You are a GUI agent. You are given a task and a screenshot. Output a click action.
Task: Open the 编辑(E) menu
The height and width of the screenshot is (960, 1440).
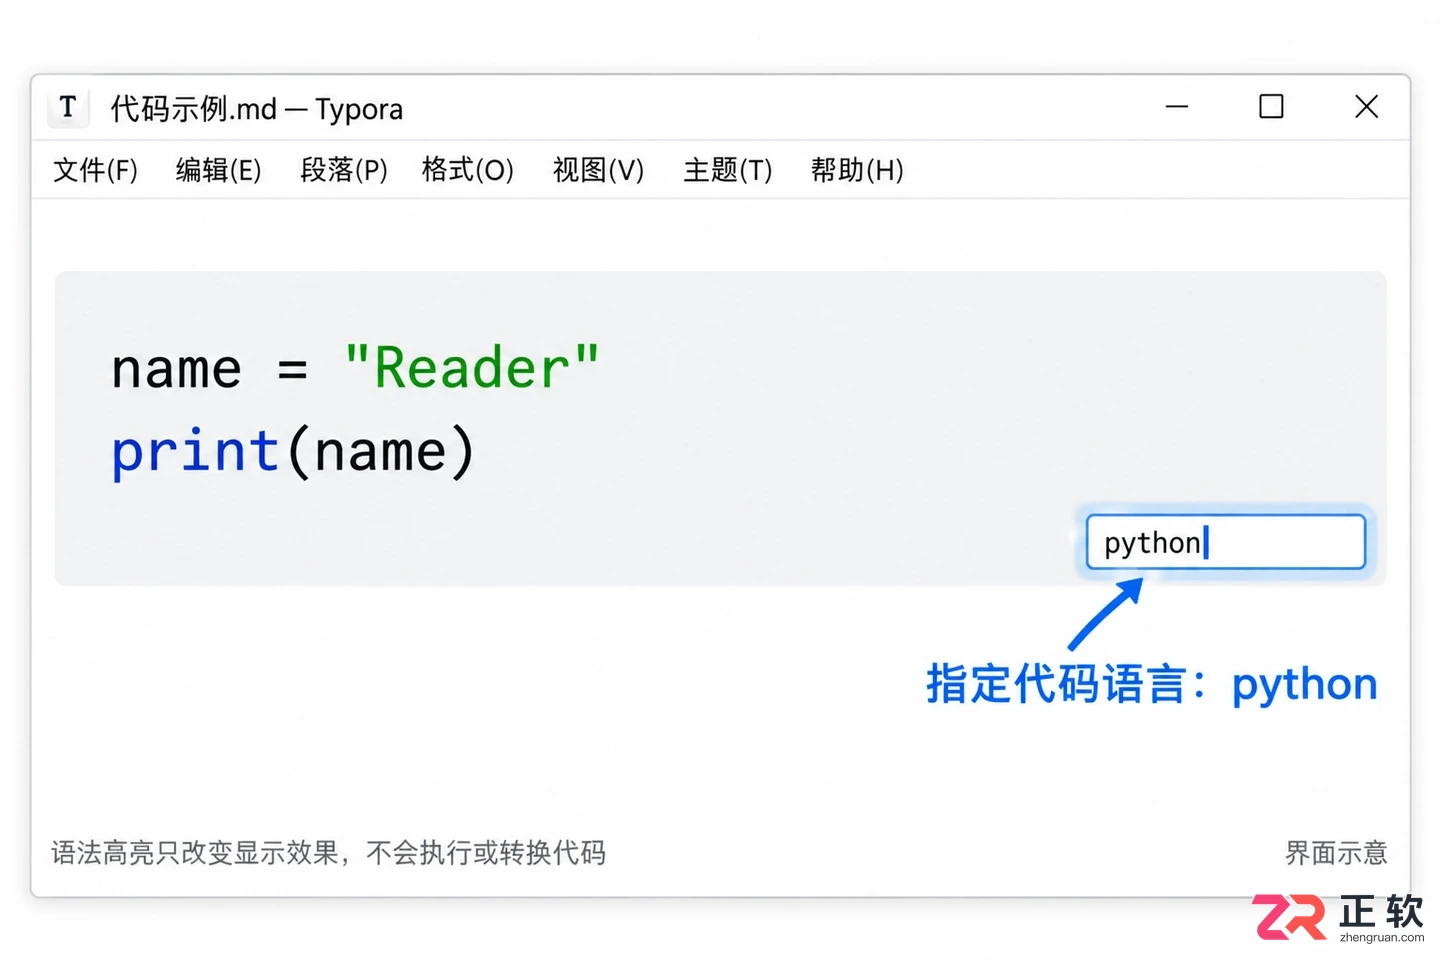point(218,170)
